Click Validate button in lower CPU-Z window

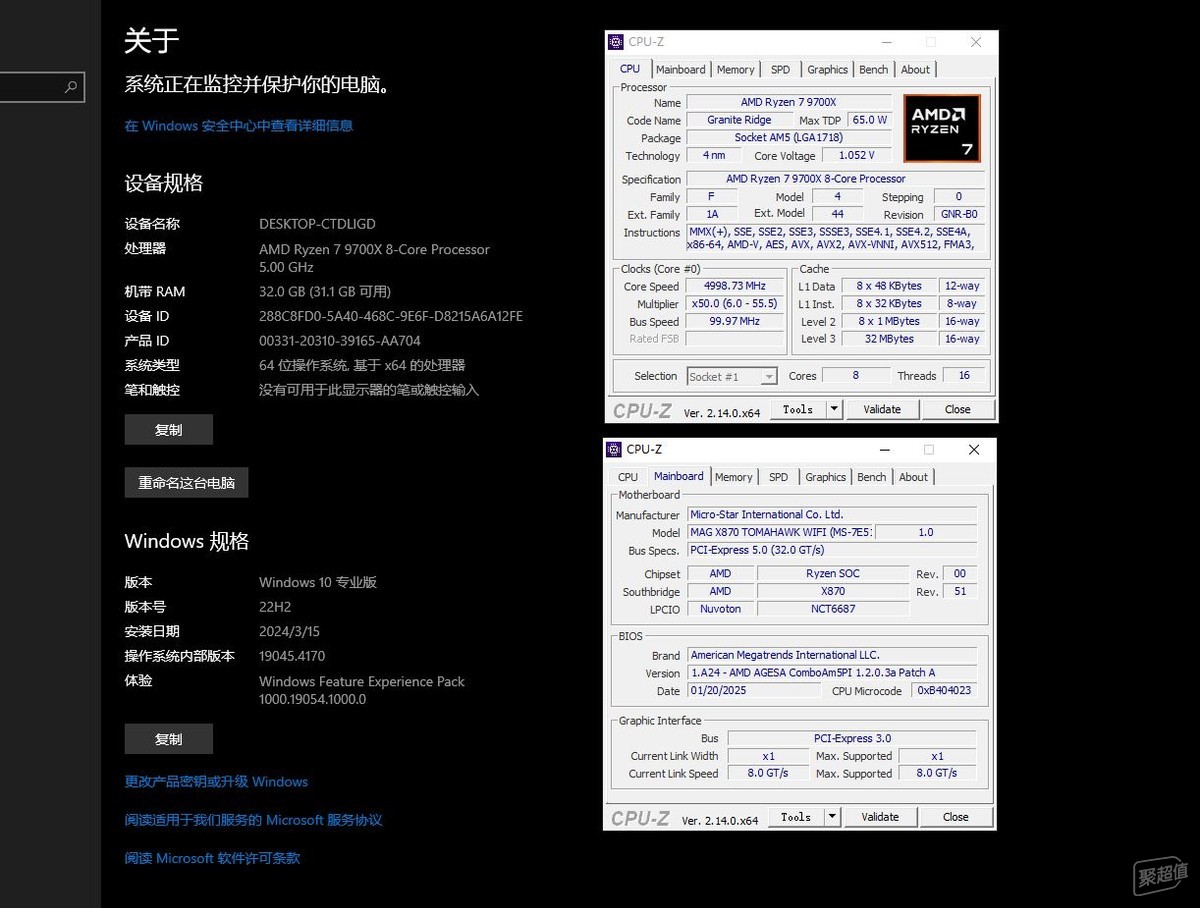880,817
